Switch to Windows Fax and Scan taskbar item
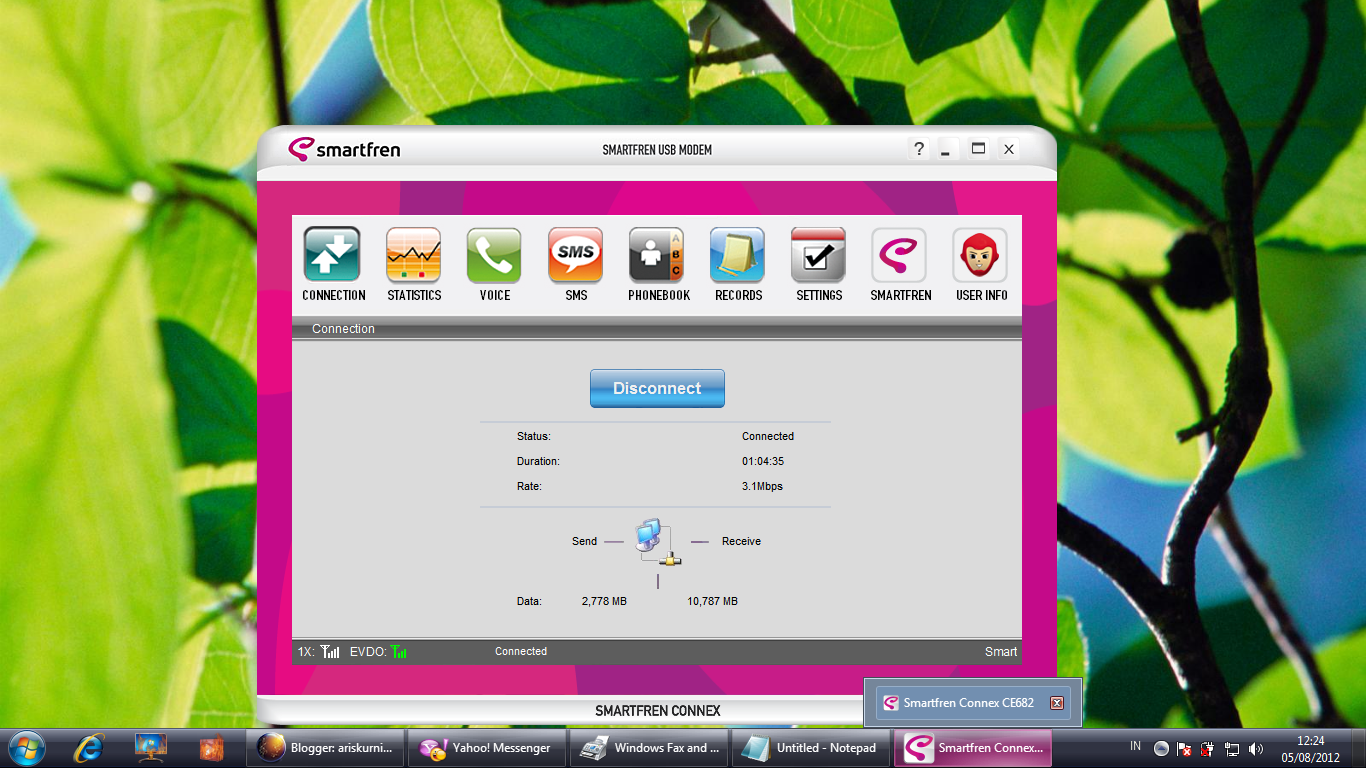Screen dimensions: 1366x768 pyautogui.click(x=649, y=747)
